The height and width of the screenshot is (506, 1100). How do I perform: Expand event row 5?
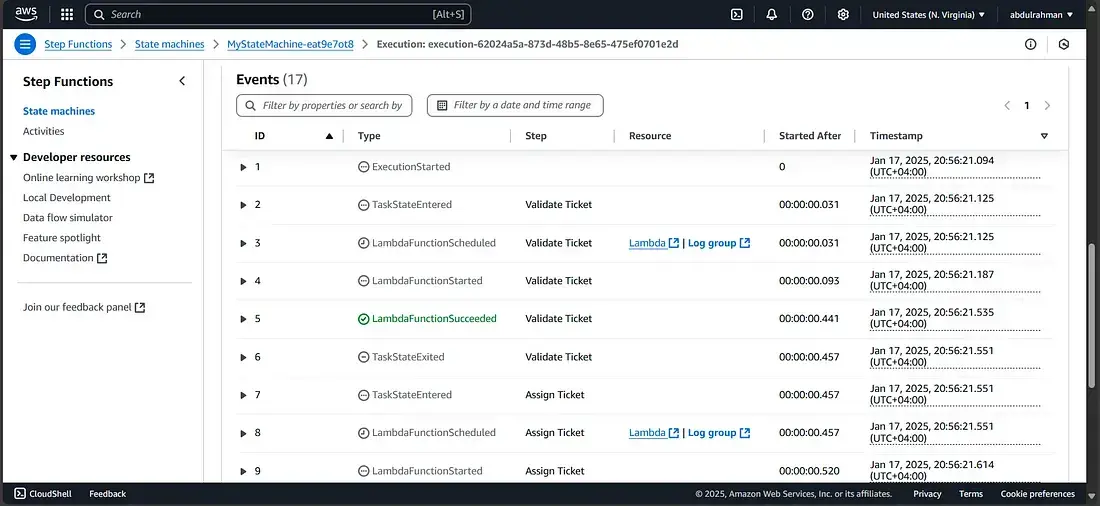(243, 319)
